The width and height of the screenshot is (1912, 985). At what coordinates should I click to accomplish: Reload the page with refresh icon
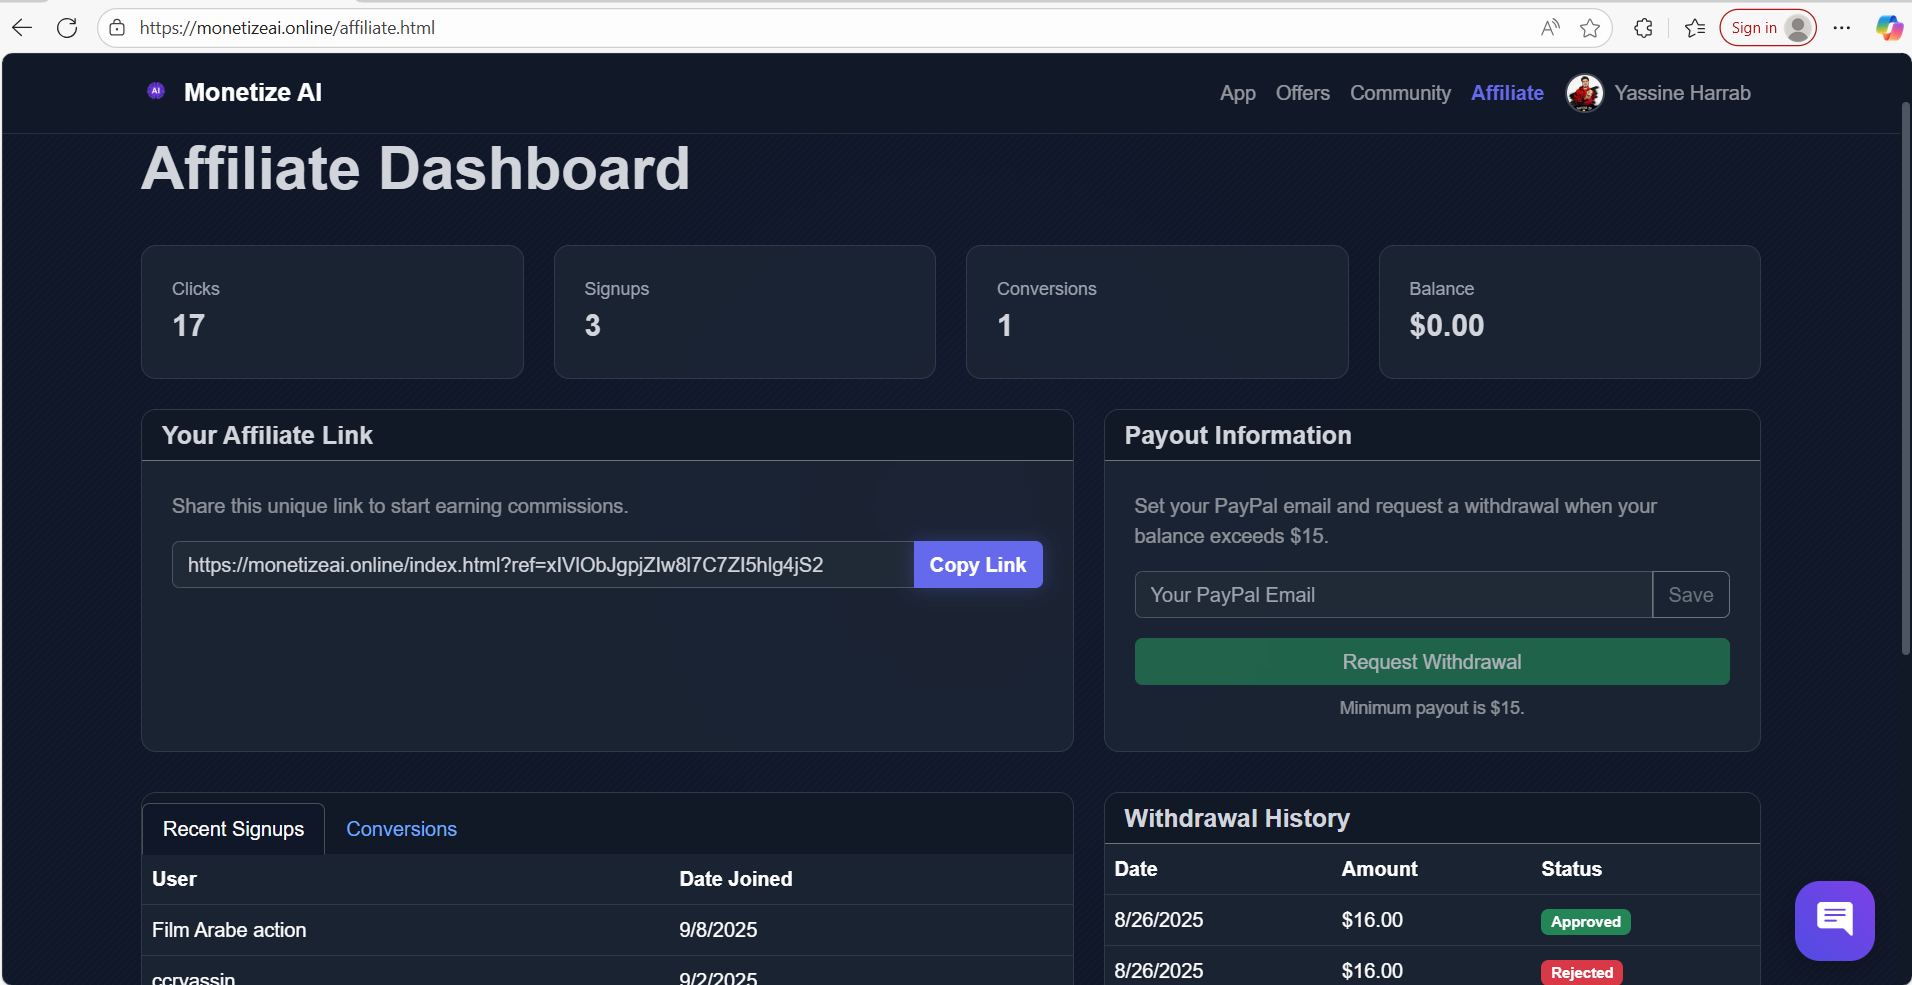pyautogui.click(x=67, y=28)
